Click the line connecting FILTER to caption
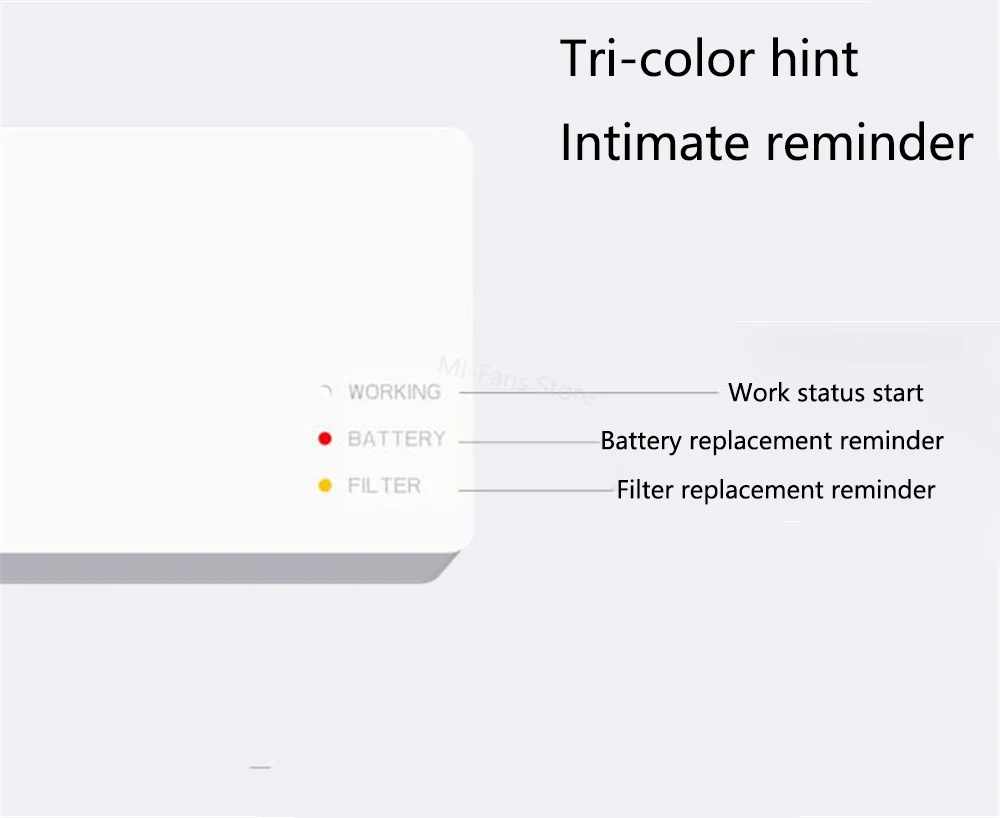This screenshot has height=818, width=1000. point(536,490)
